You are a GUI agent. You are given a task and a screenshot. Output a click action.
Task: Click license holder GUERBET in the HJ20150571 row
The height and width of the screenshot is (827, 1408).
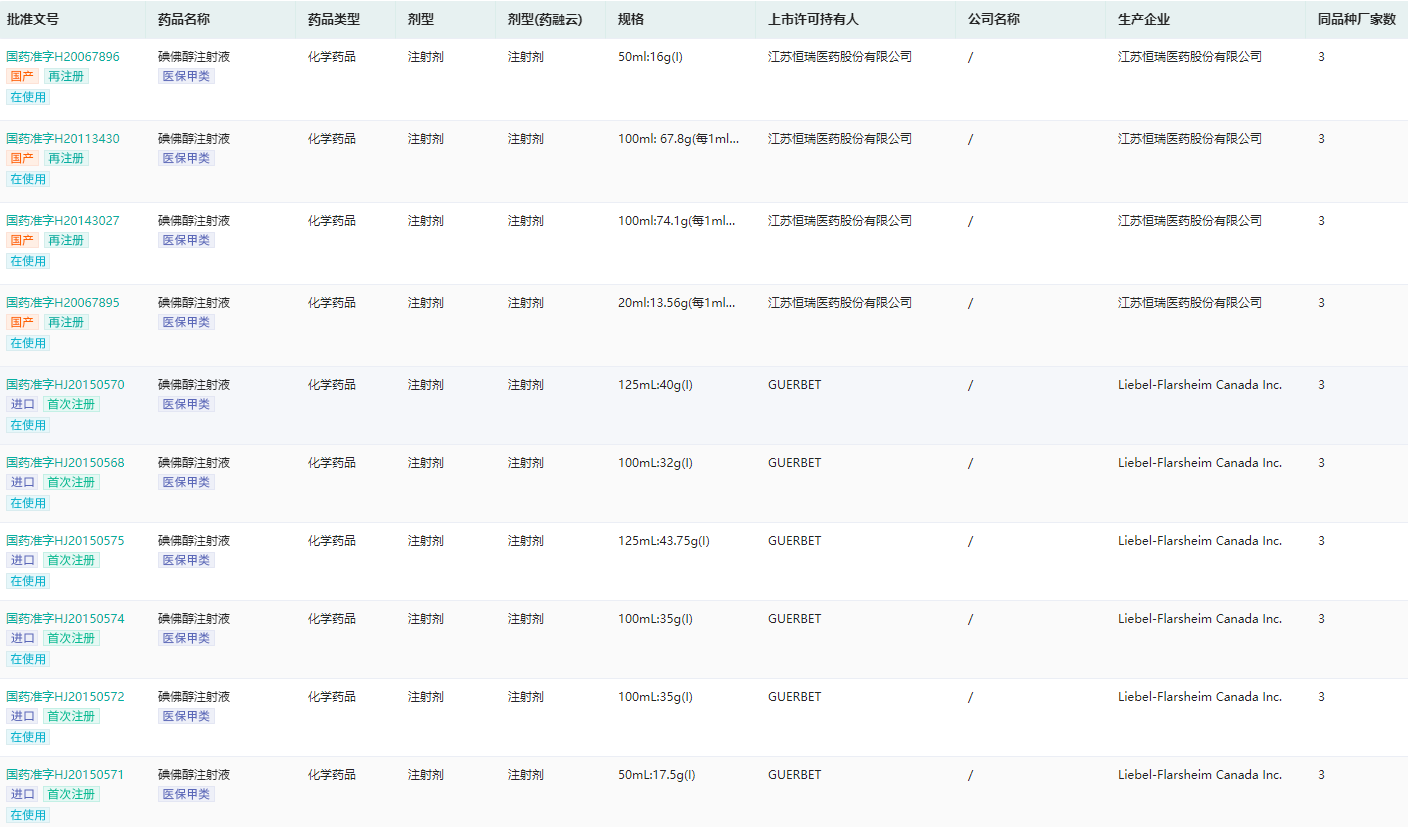click(x=794, y=775)
